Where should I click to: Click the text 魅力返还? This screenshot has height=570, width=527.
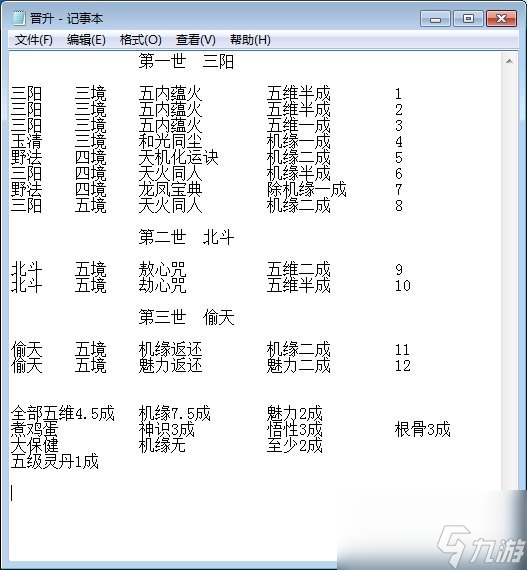click(170, 365)
